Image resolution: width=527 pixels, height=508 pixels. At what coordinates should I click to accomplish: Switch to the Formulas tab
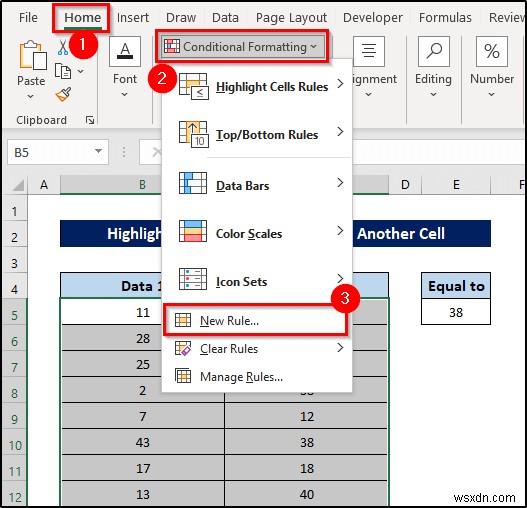(x=445, y=17)
